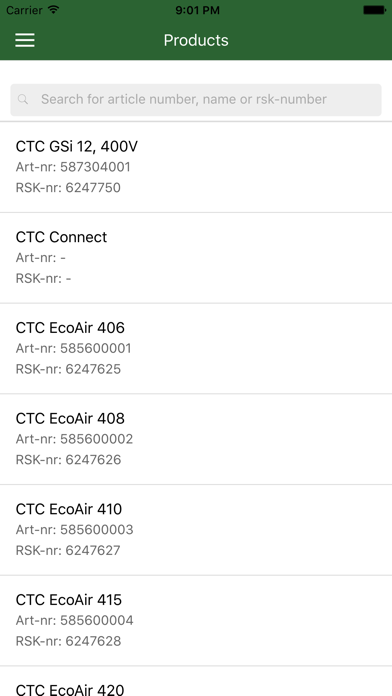
Task: Select the CTC Connect product
Action: pos(196,258)
